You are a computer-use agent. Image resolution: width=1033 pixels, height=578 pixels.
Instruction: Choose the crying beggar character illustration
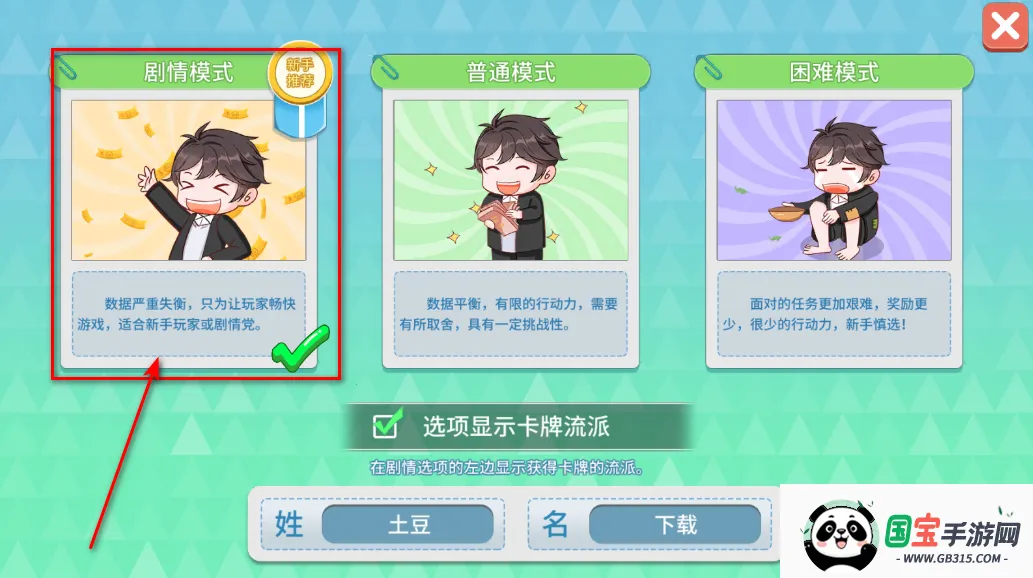pos(834,180)
